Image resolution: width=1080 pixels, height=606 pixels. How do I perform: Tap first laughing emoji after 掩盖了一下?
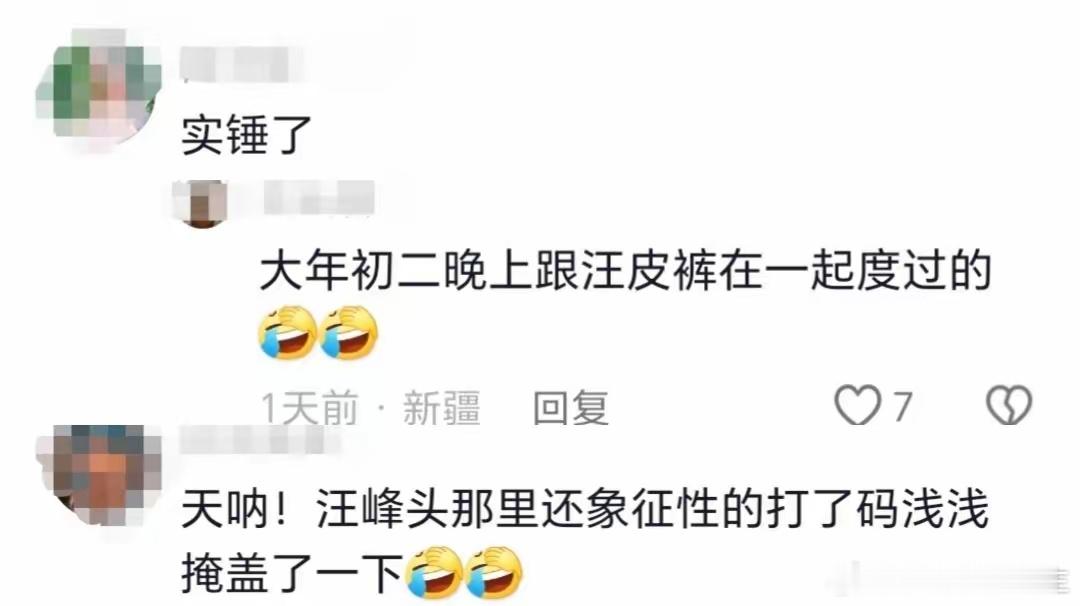434,573
